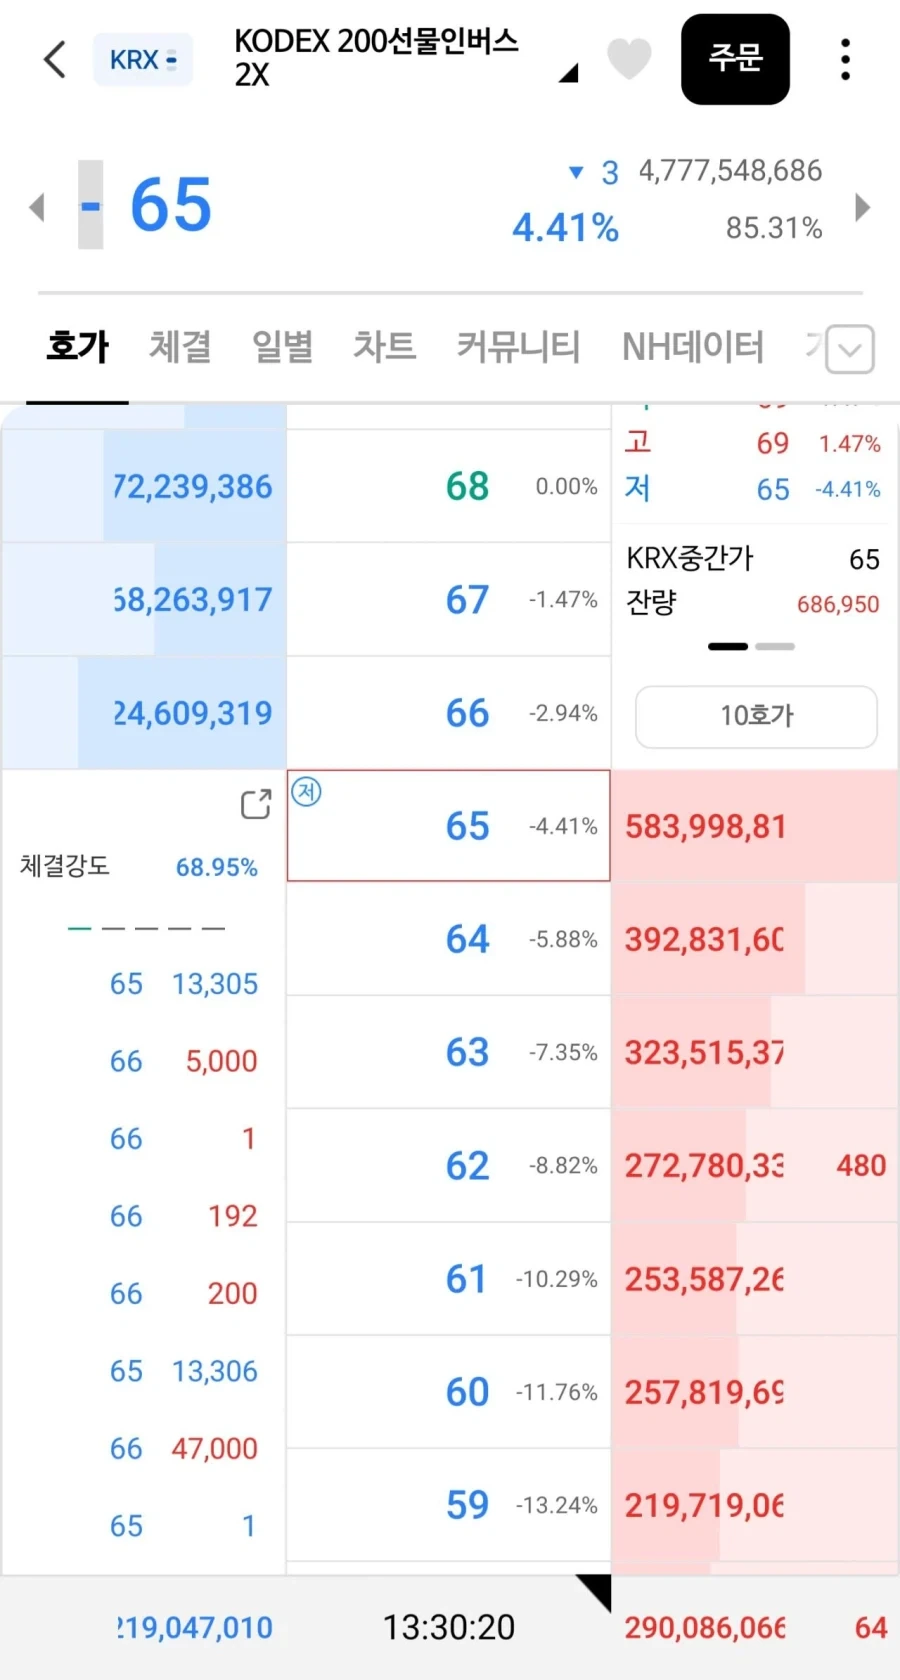
Task: Switch to the 체결 tab
Action: (x=180, y=347)
